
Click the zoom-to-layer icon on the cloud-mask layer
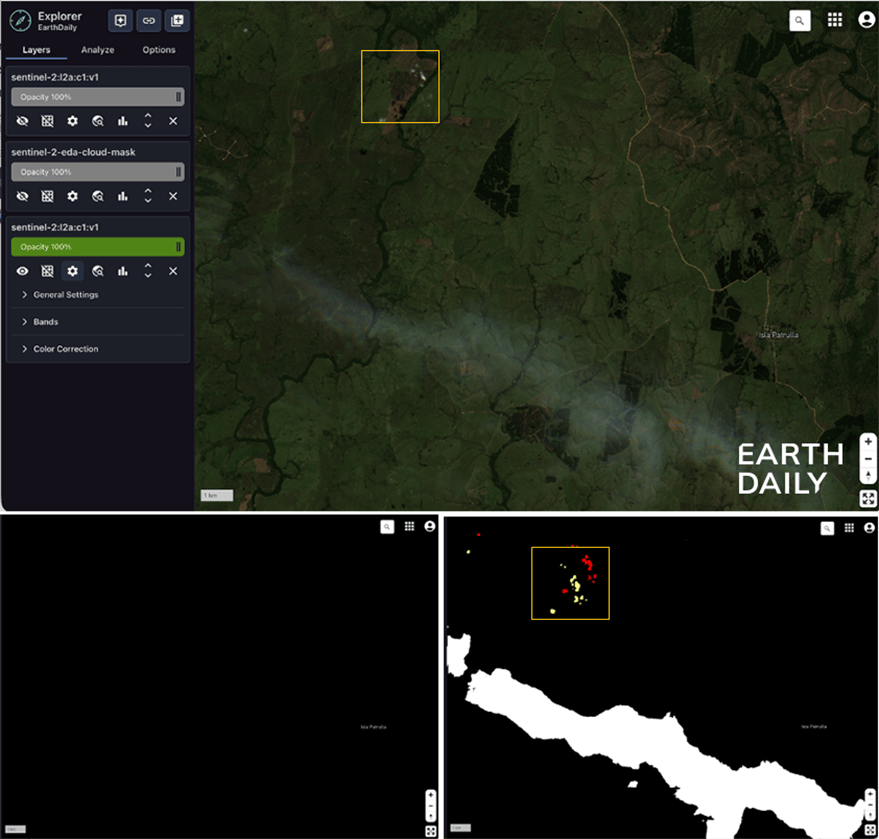[97, 196]
